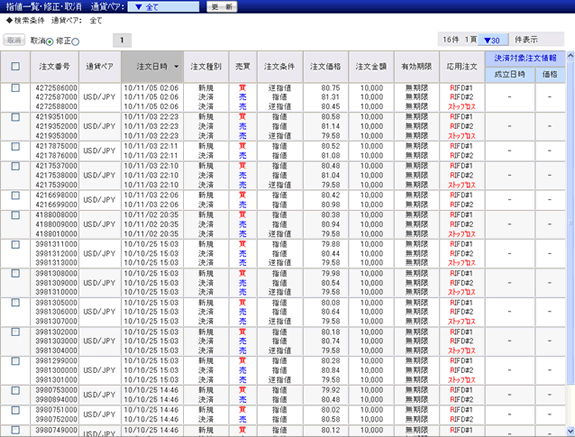The width and height of the screenshot is (575, 437).
Task: Go to page 1 button
Action: pyautogui.click(x=122, y=40)
